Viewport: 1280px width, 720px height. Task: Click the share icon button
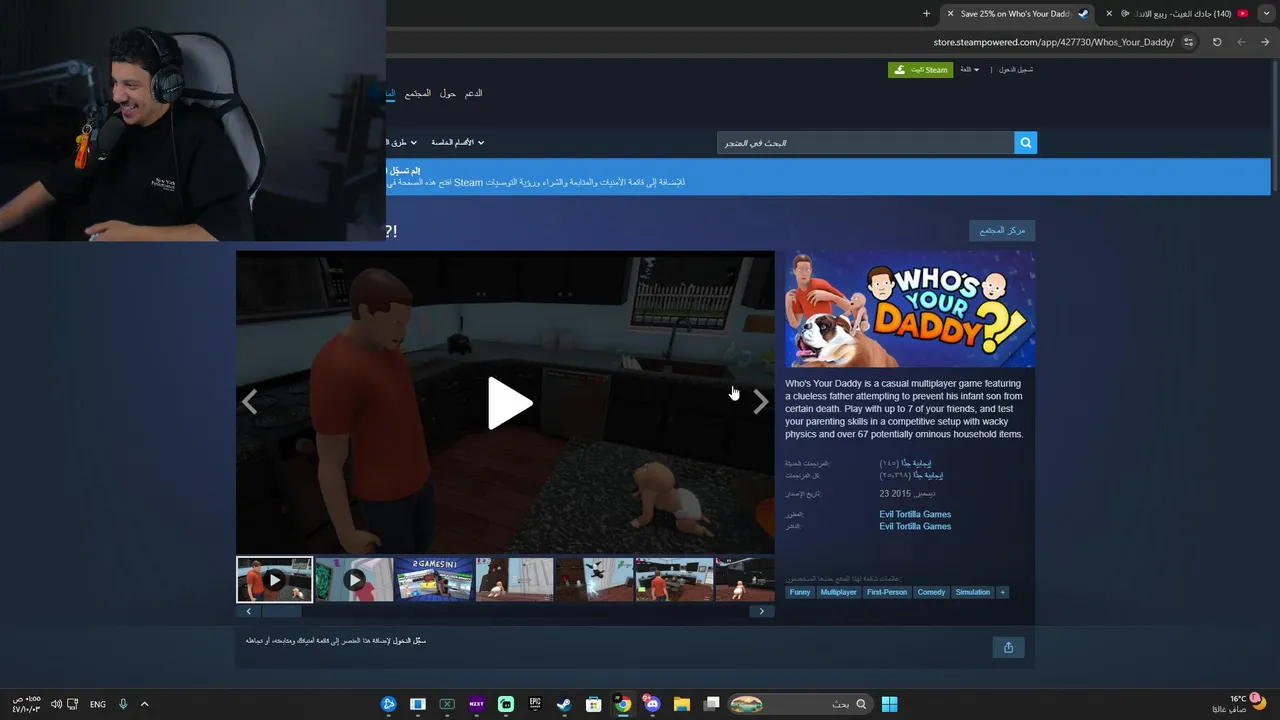(1008, 647)
